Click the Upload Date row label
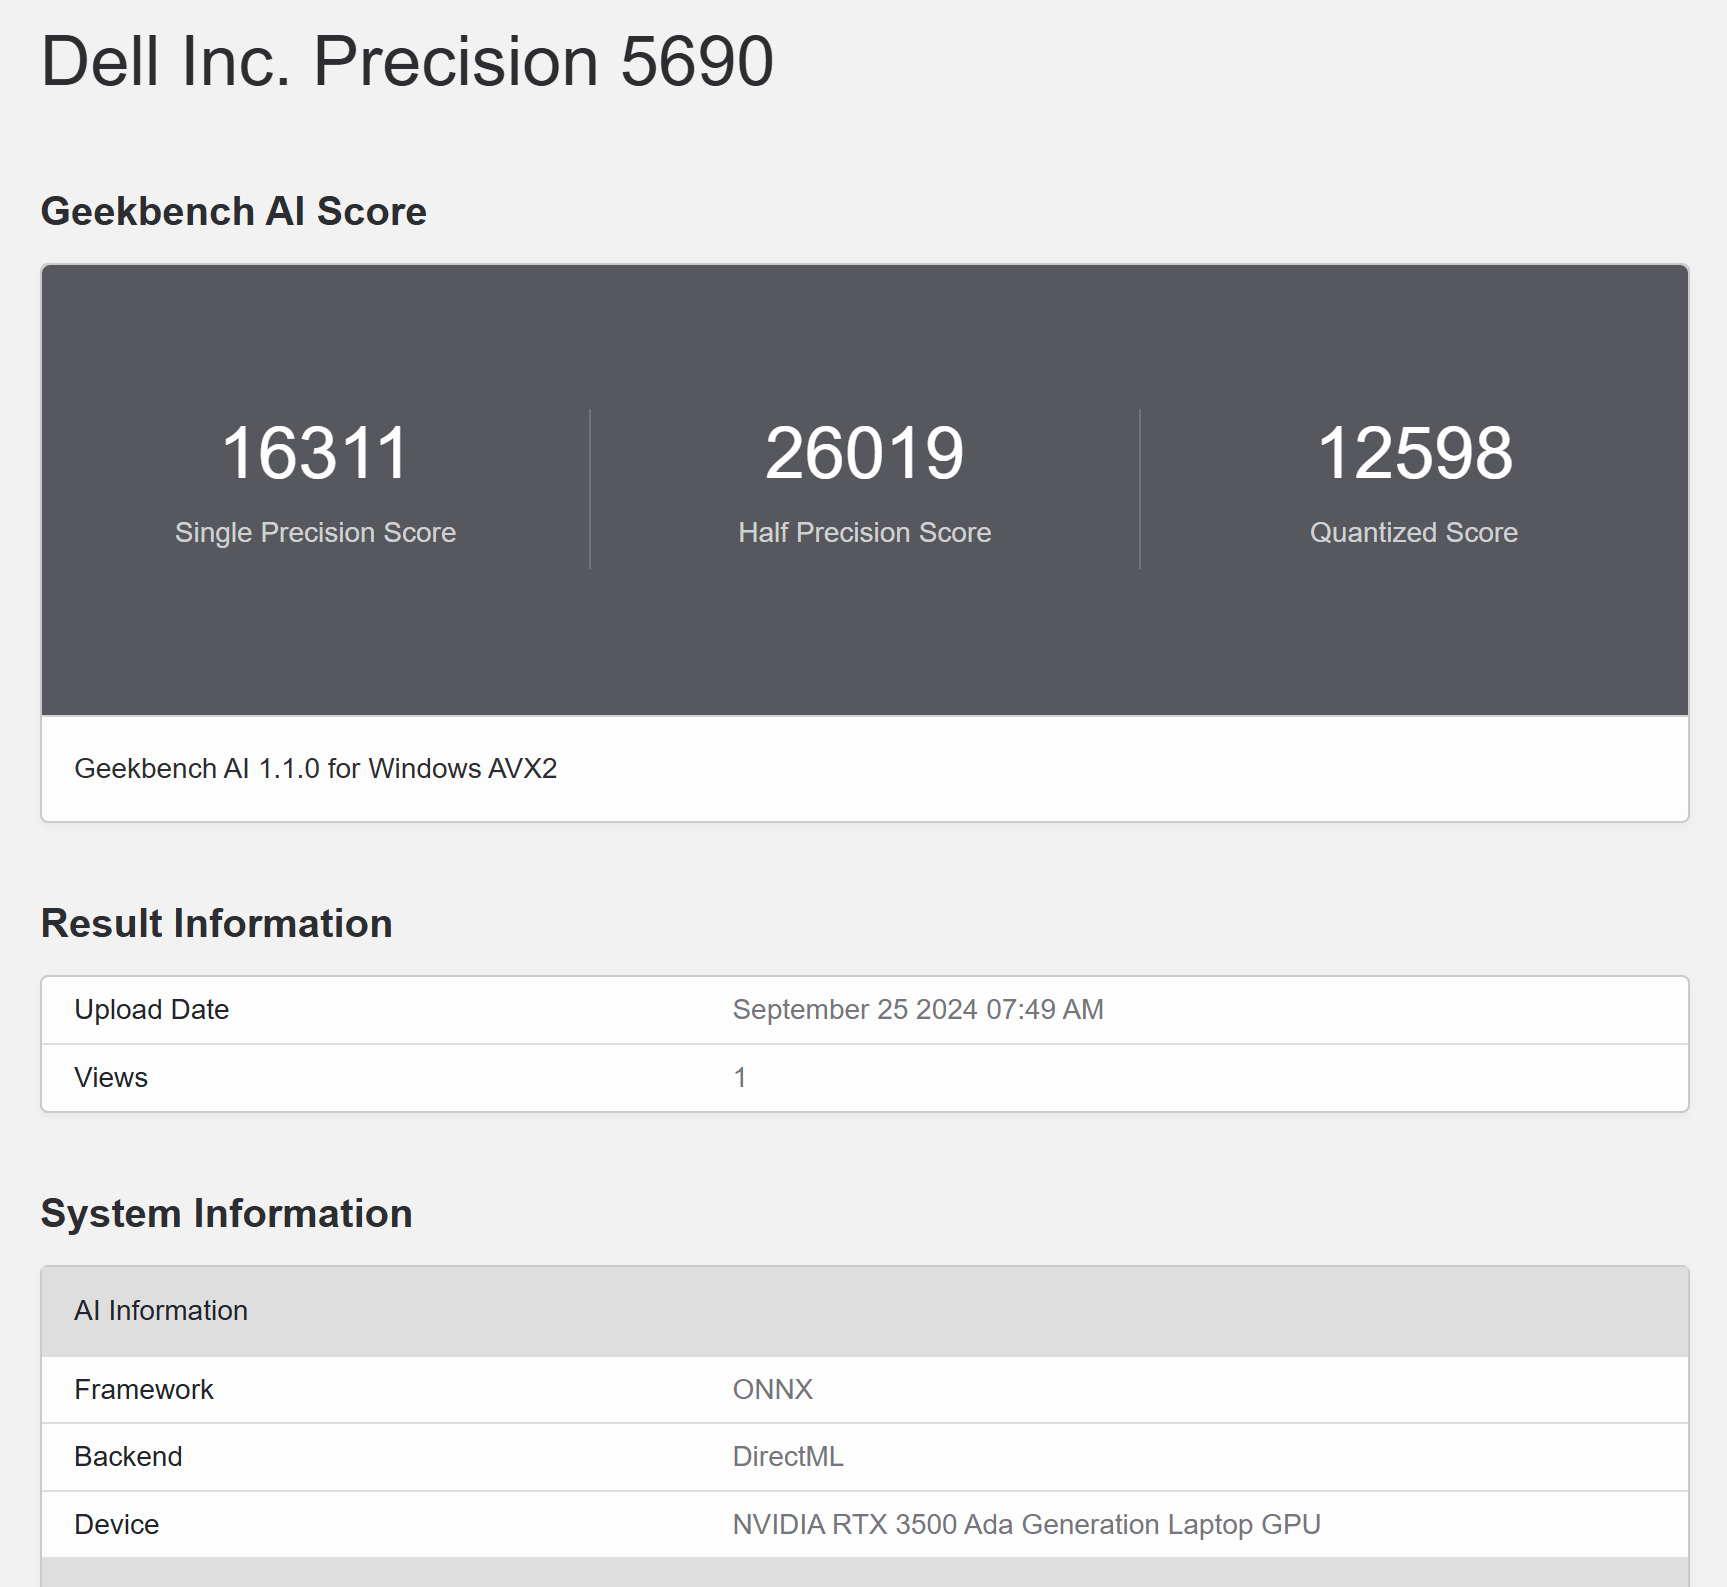Image resolution: width=1727 pixels, height=1587 pixels. pyautogui.click(x=152, y=1010)
